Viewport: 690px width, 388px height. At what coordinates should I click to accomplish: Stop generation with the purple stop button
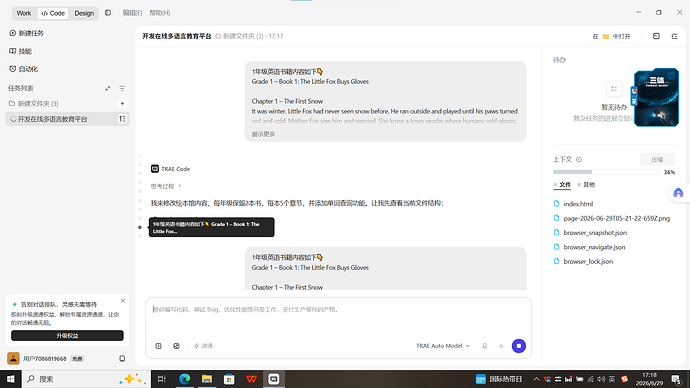519,346
